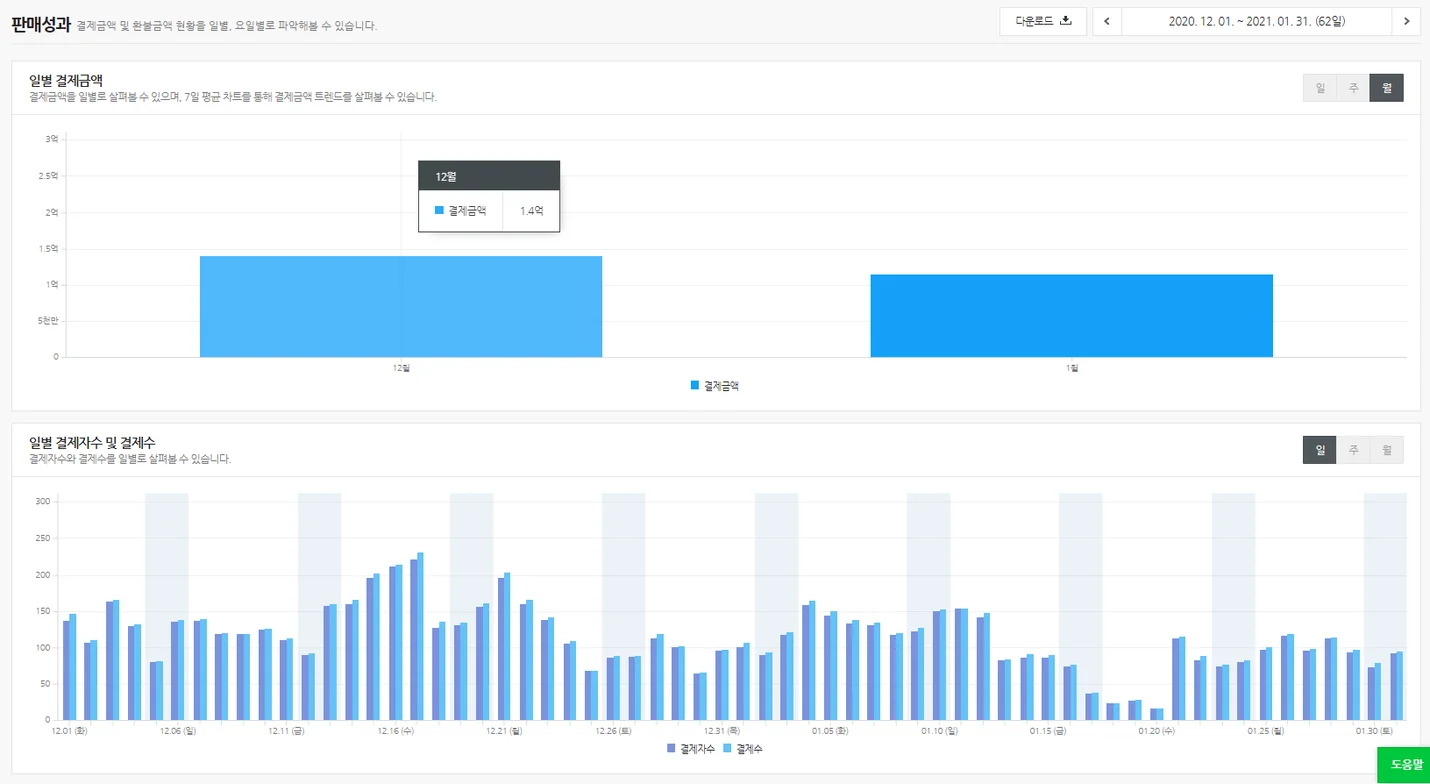Click the 12.21 (월) axis date label
Viewport: 1430px width, 784px height.
coord(504,731)
